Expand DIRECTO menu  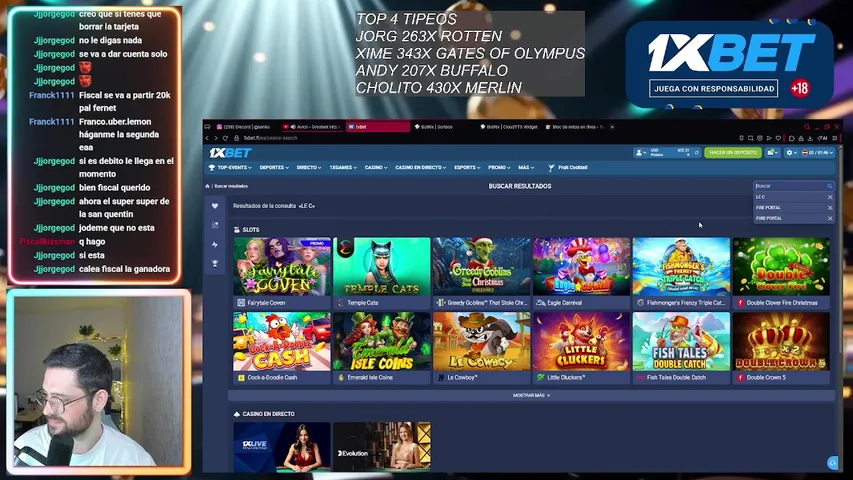[308, 168]
